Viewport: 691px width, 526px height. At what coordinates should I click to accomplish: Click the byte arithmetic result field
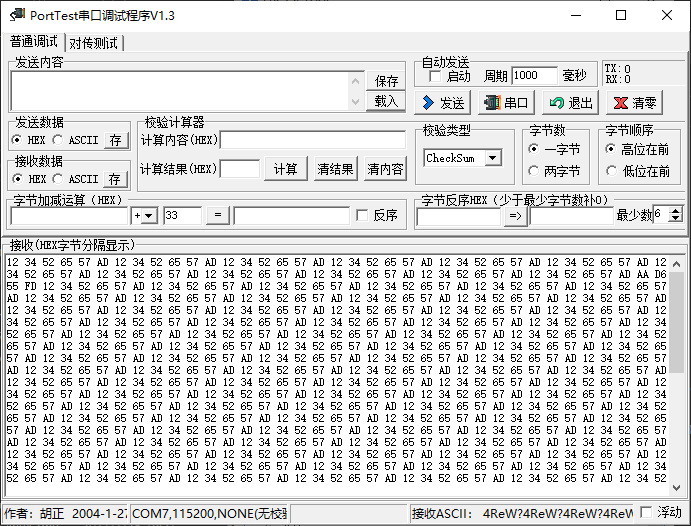tap(292, 216)
